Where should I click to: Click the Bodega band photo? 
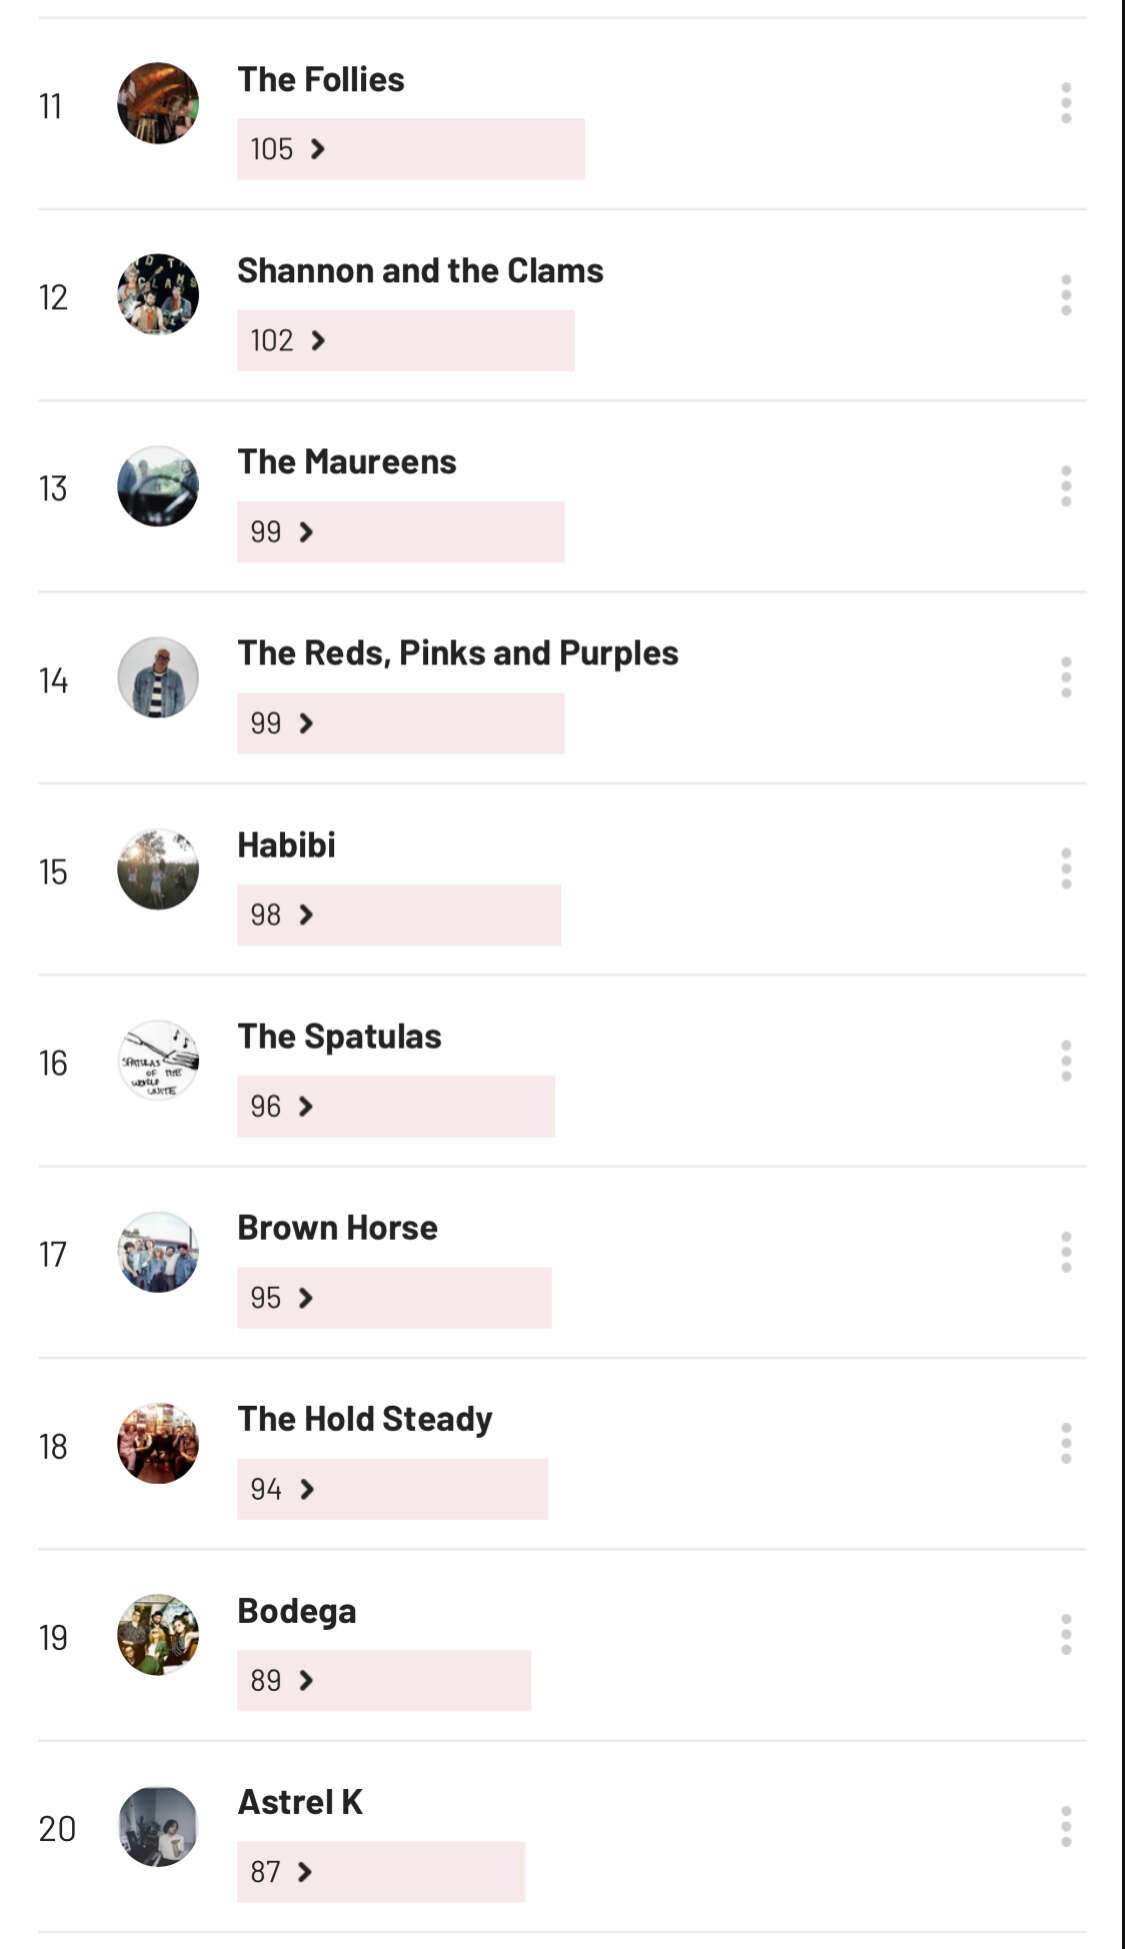[158, 1635]
